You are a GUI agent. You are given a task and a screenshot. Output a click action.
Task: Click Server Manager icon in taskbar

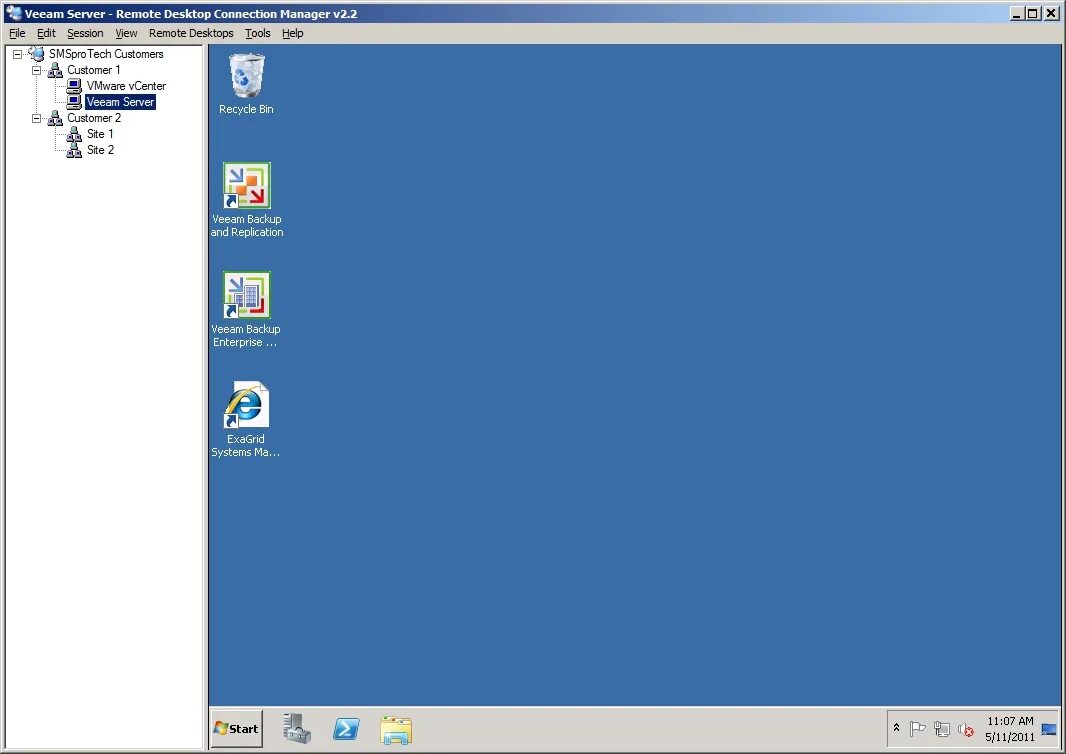coord(297,729)
